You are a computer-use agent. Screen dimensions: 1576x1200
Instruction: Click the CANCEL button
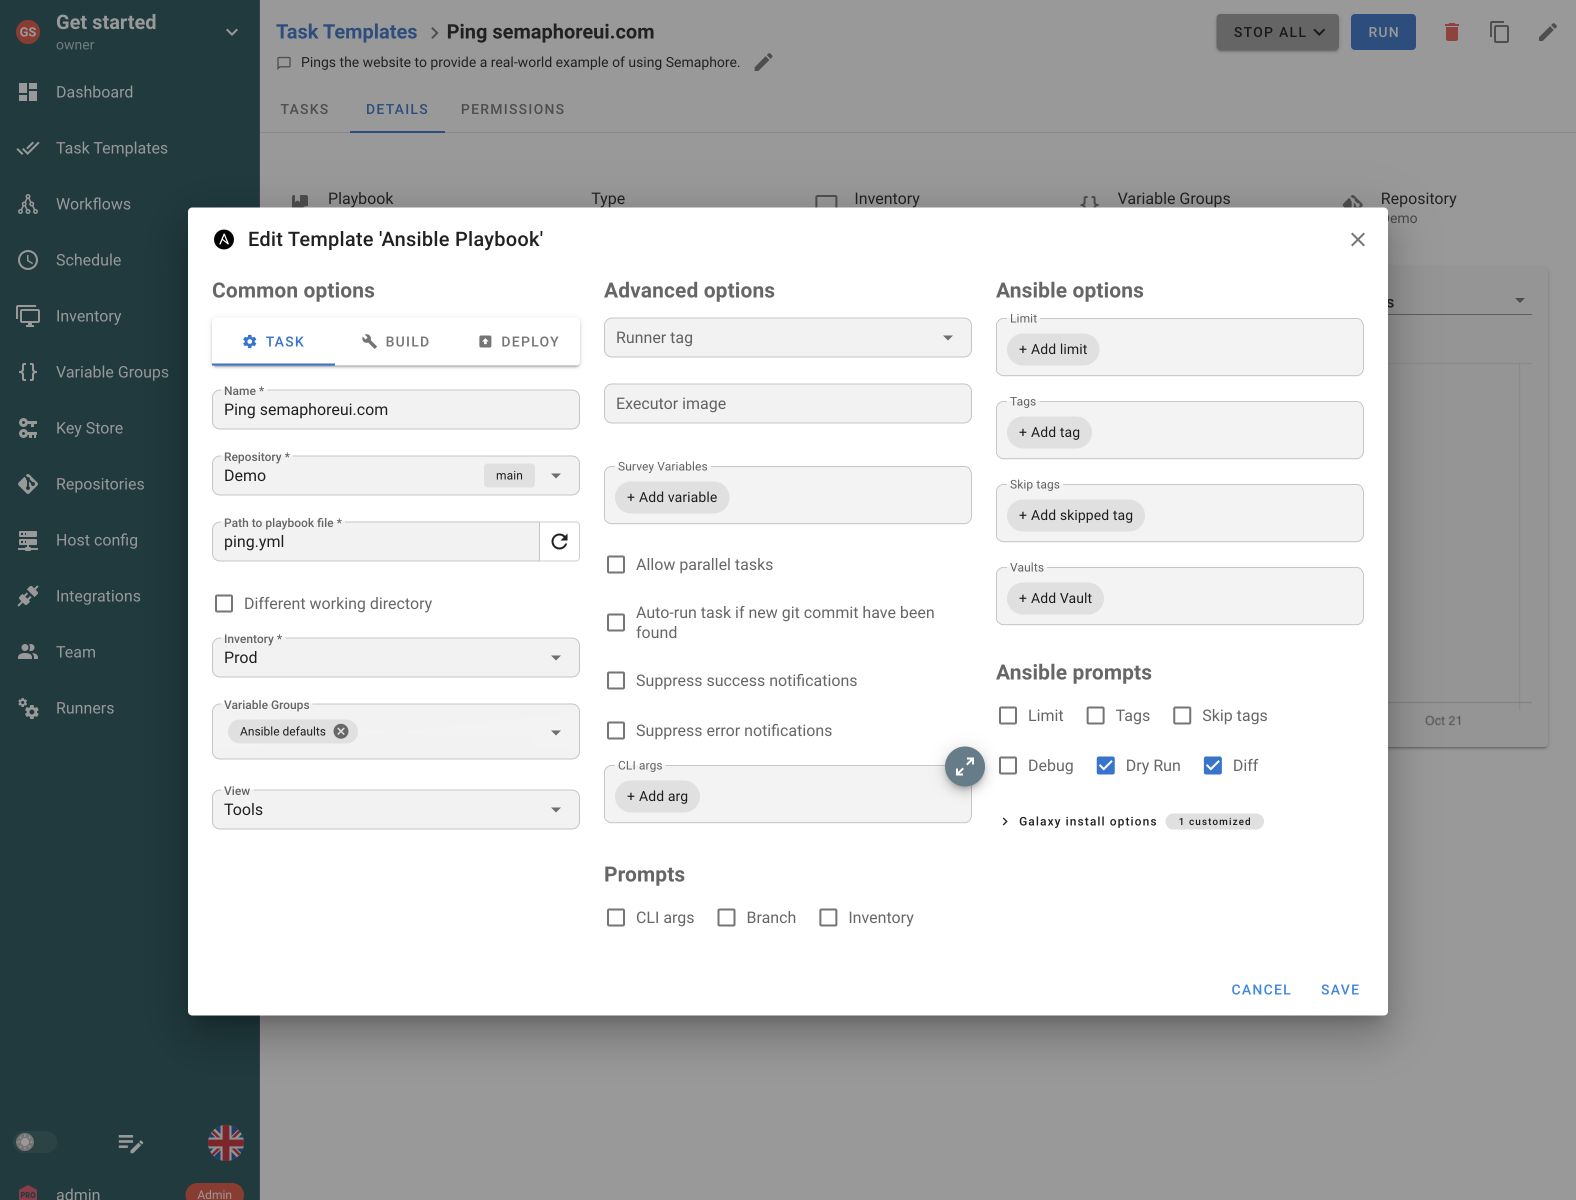pos(1261,989)
